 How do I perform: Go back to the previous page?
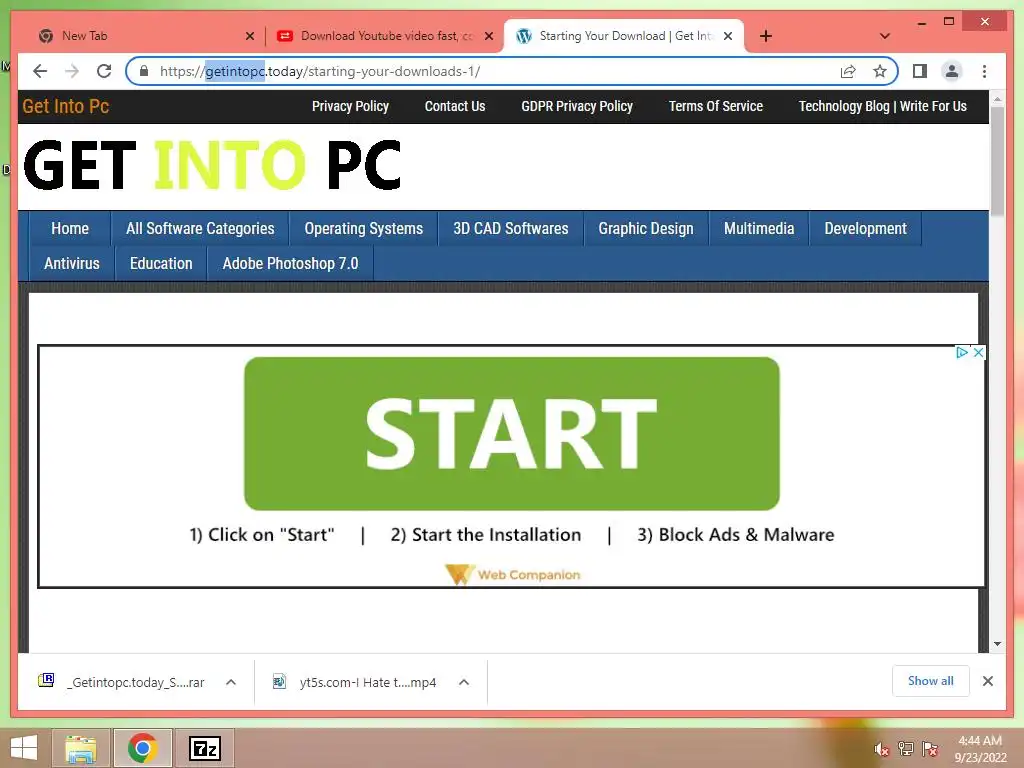pyautogui.click(x=40, y=71)
